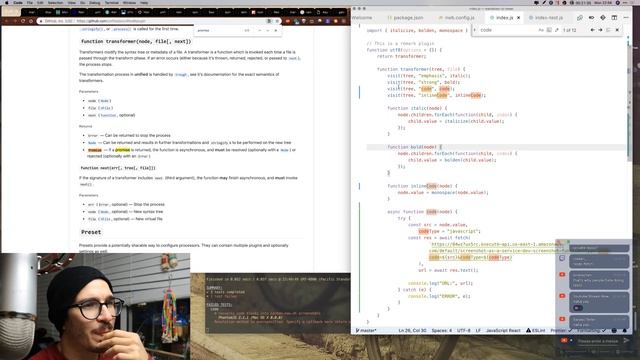Close the VS Code find widget
640x360 pixels.
point(617,30)
